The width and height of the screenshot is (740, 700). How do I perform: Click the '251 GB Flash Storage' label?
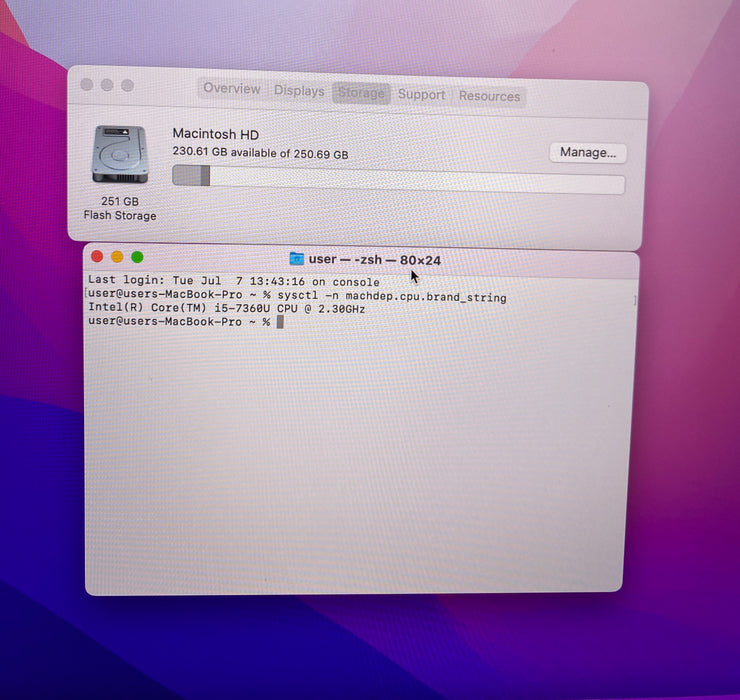click(120, 208)
